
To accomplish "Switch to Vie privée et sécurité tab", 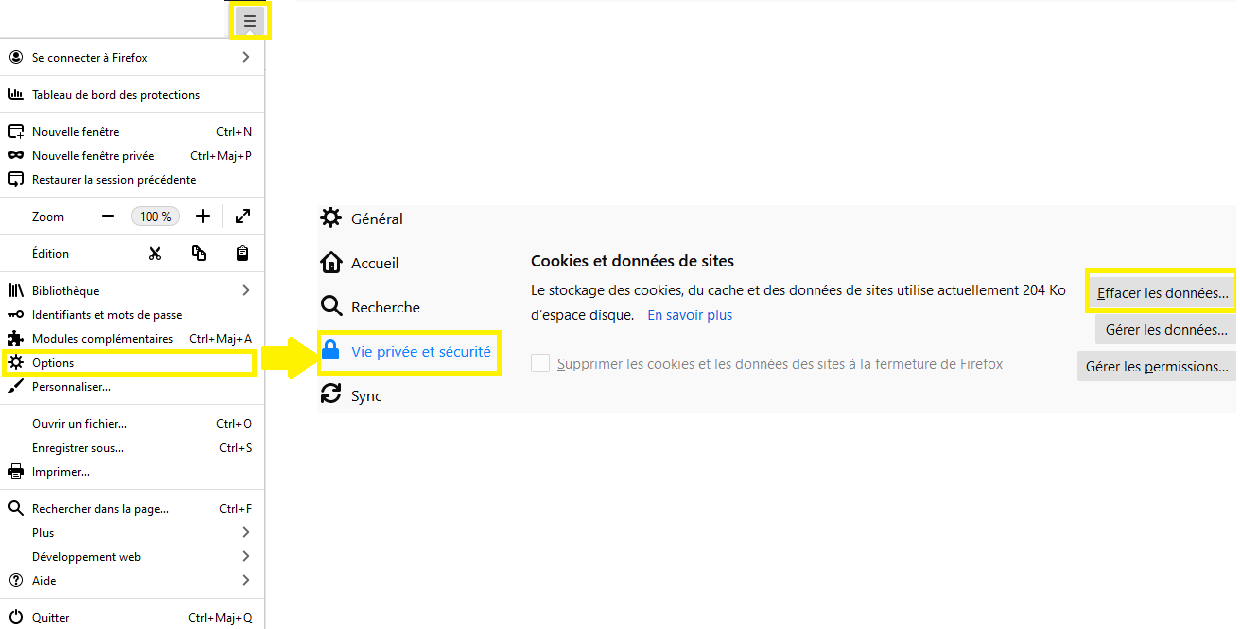I will (x=420, y=352).
